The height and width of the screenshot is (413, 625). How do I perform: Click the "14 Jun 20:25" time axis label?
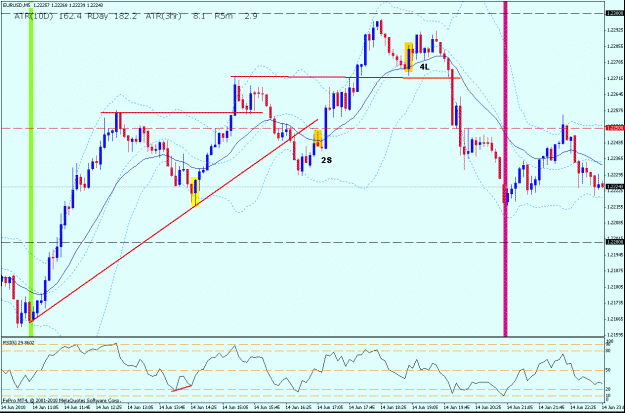(x=489, y=409)
